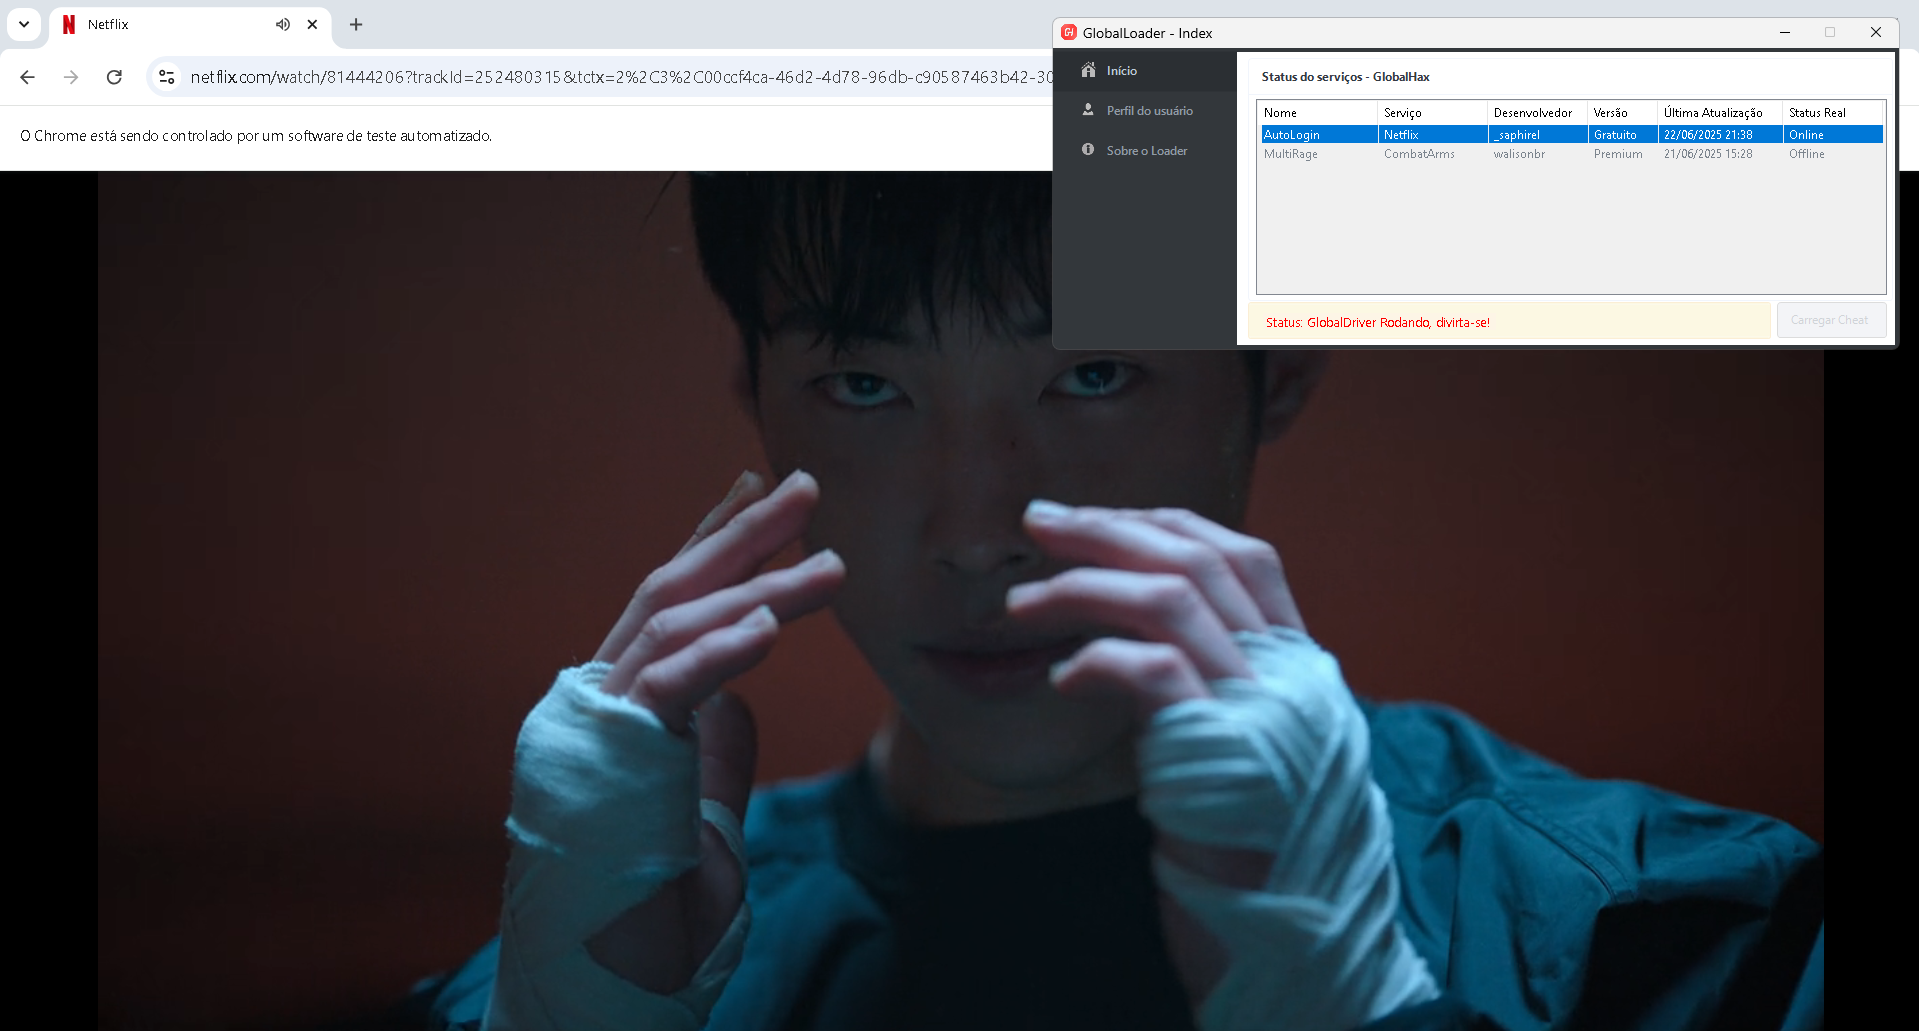The width and height of the screenshot is (1919, 1031).
Task: Mute the Netflix tab audio icon
Action: 283,24
